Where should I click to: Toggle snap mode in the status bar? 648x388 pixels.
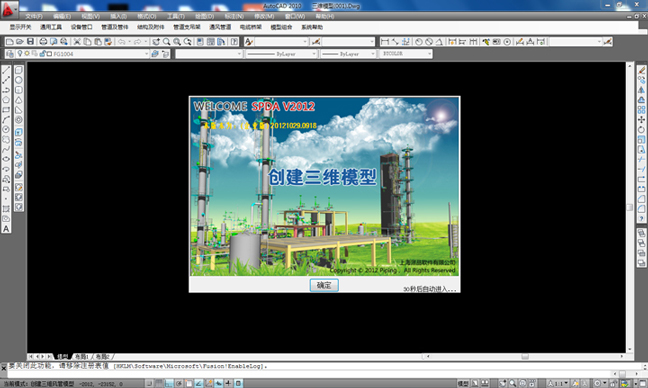149,383
